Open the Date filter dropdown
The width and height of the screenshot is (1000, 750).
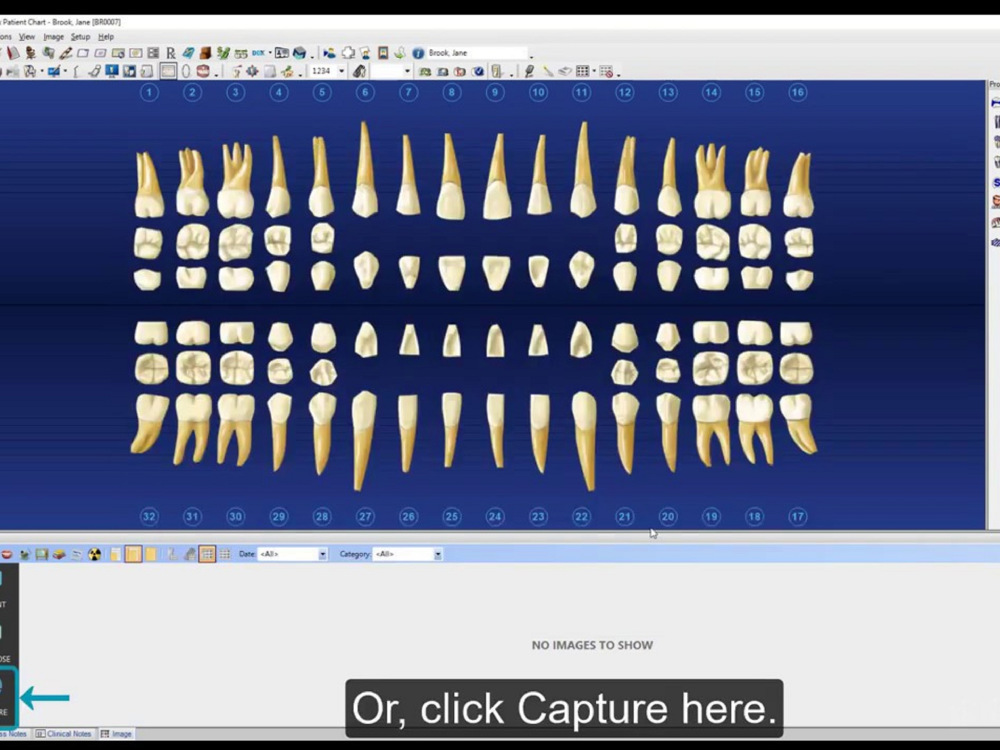click(x=323, y=554)
